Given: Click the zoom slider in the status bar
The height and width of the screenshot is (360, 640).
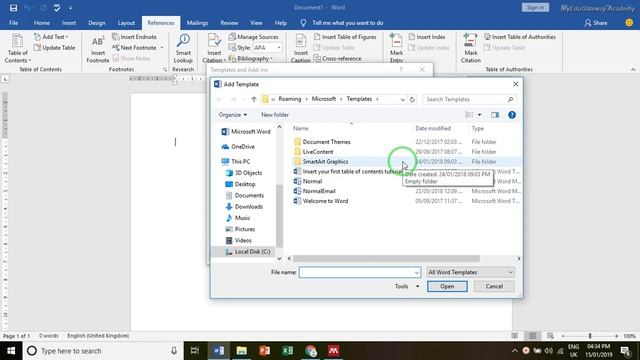Looking at the screenshot, I should pyautogui.click(x=590, y=336).
